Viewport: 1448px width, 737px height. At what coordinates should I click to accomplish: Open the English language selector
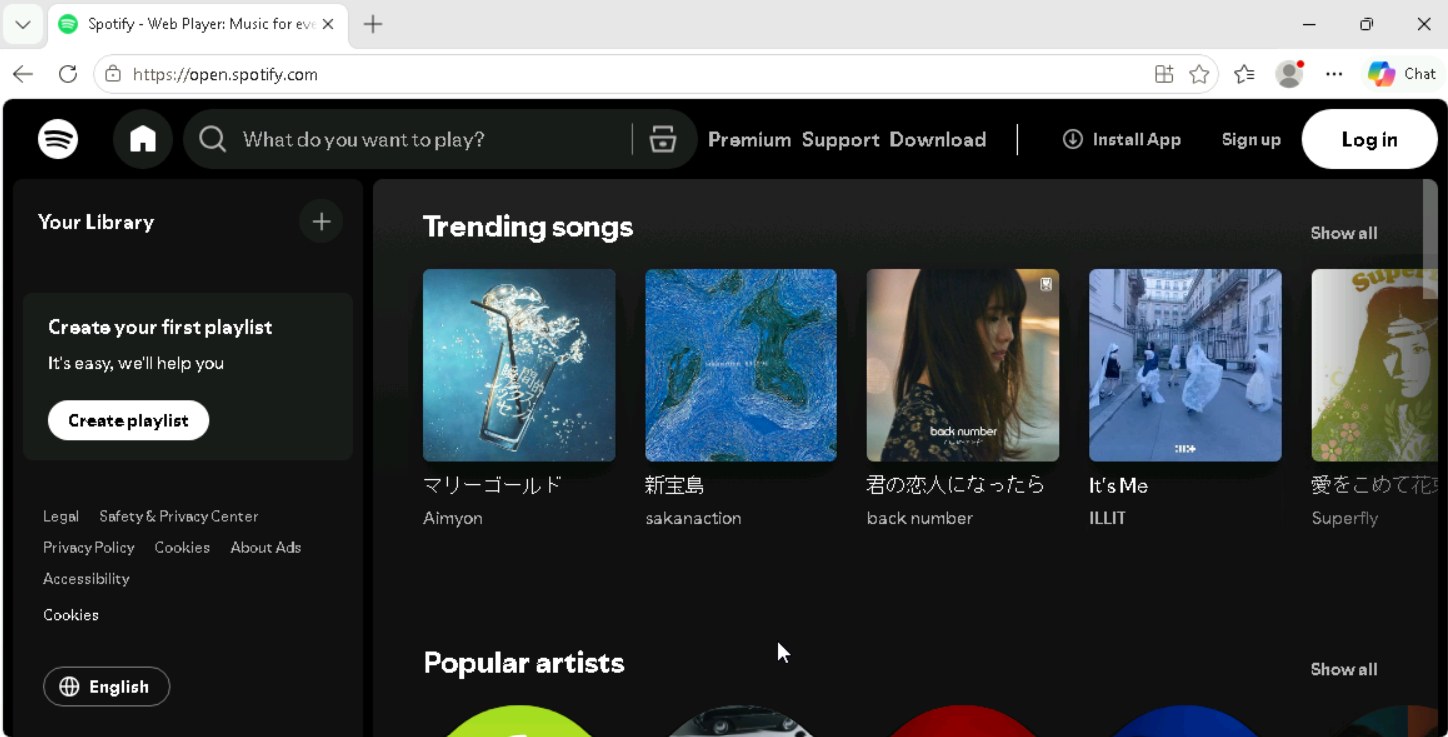106,687
